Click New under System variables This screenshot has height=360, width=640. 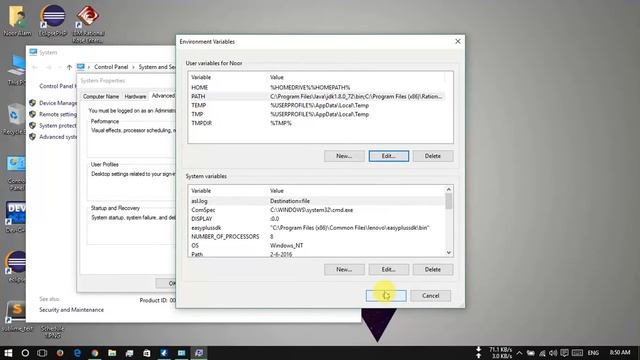[344, 269]
